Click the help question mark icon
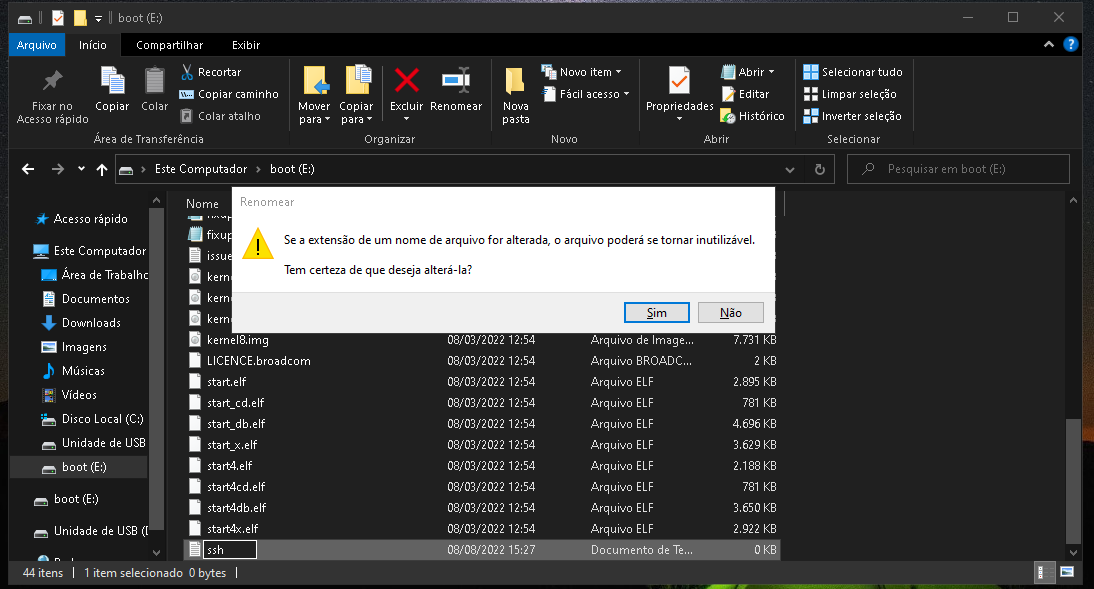This screenshot has height=589, width=1094. (1070, 45)
